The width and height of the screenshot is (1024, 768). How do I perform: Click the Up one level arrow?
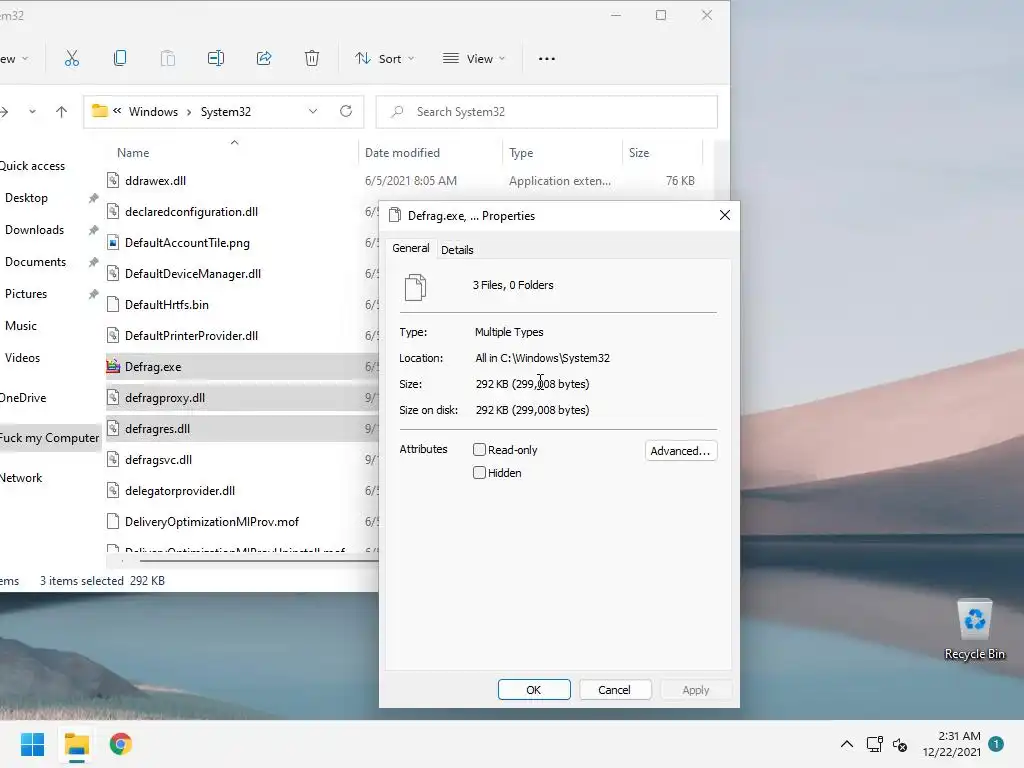pos(61,112)
